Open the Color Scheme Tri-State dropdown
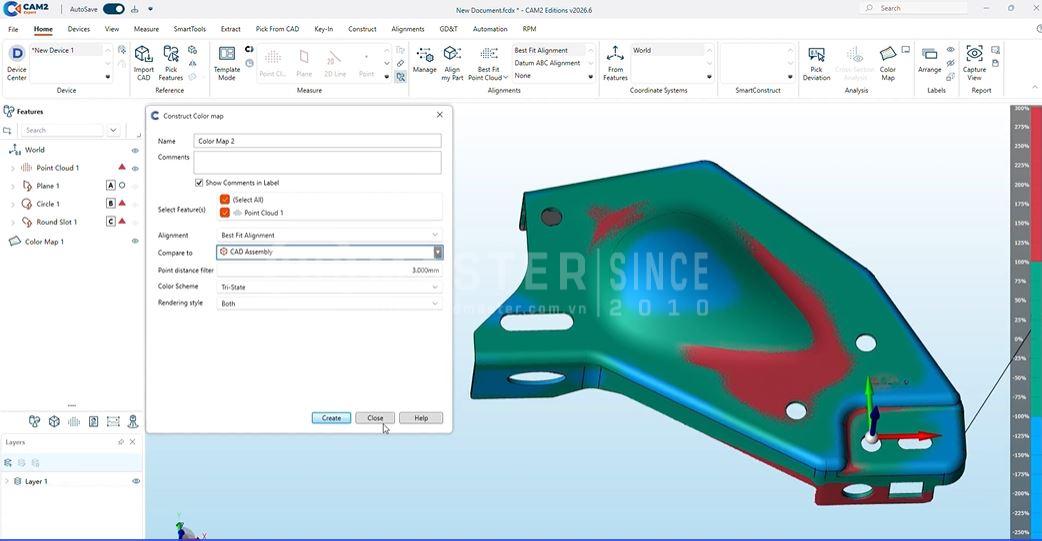Viewport: 1042px width, 541px height. click(330, 287)
